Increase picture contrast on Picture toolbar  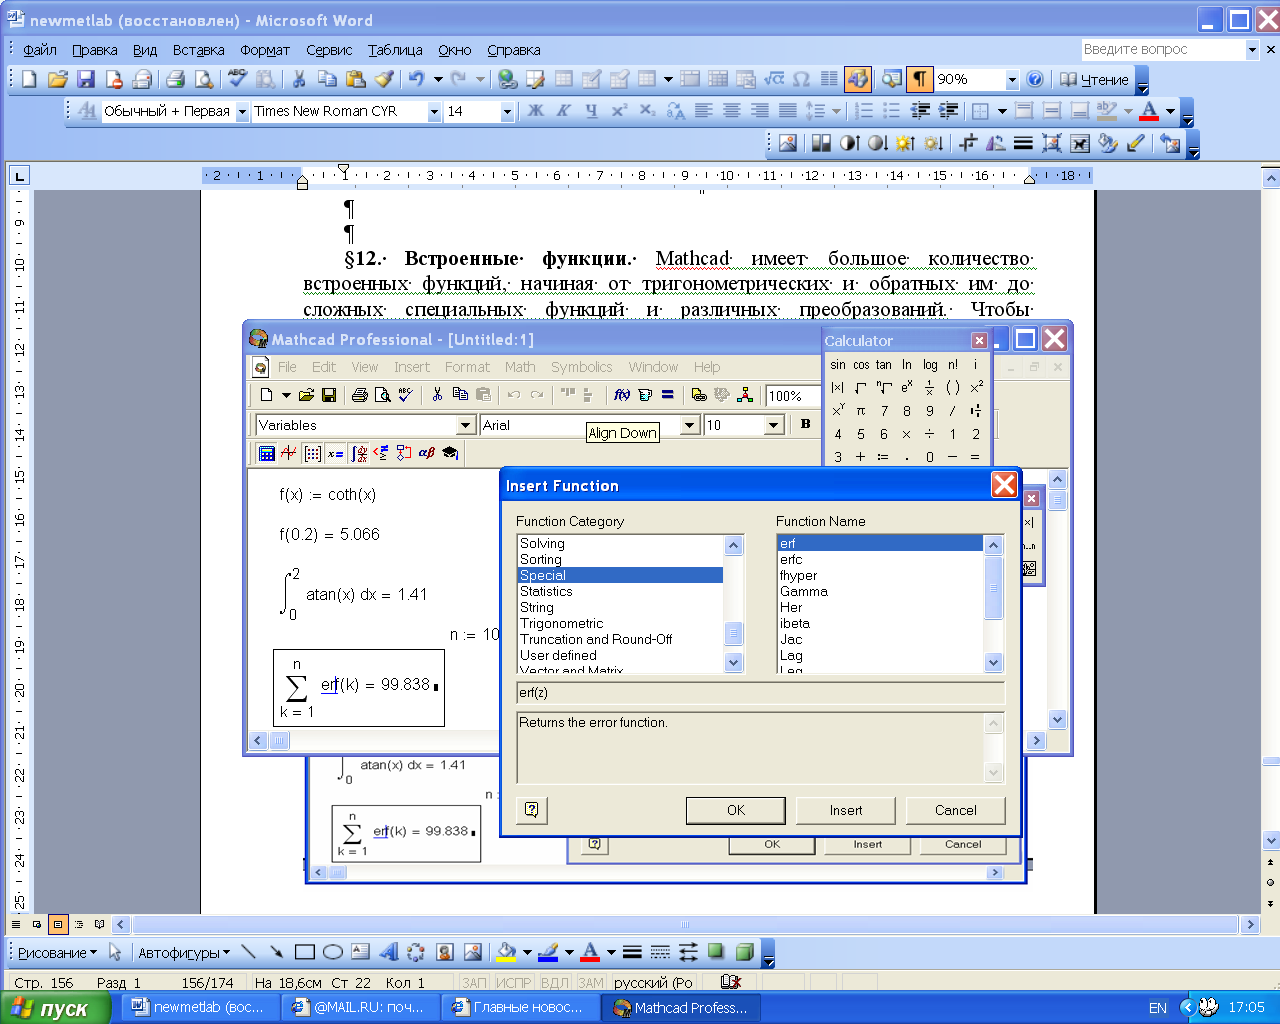849,143
